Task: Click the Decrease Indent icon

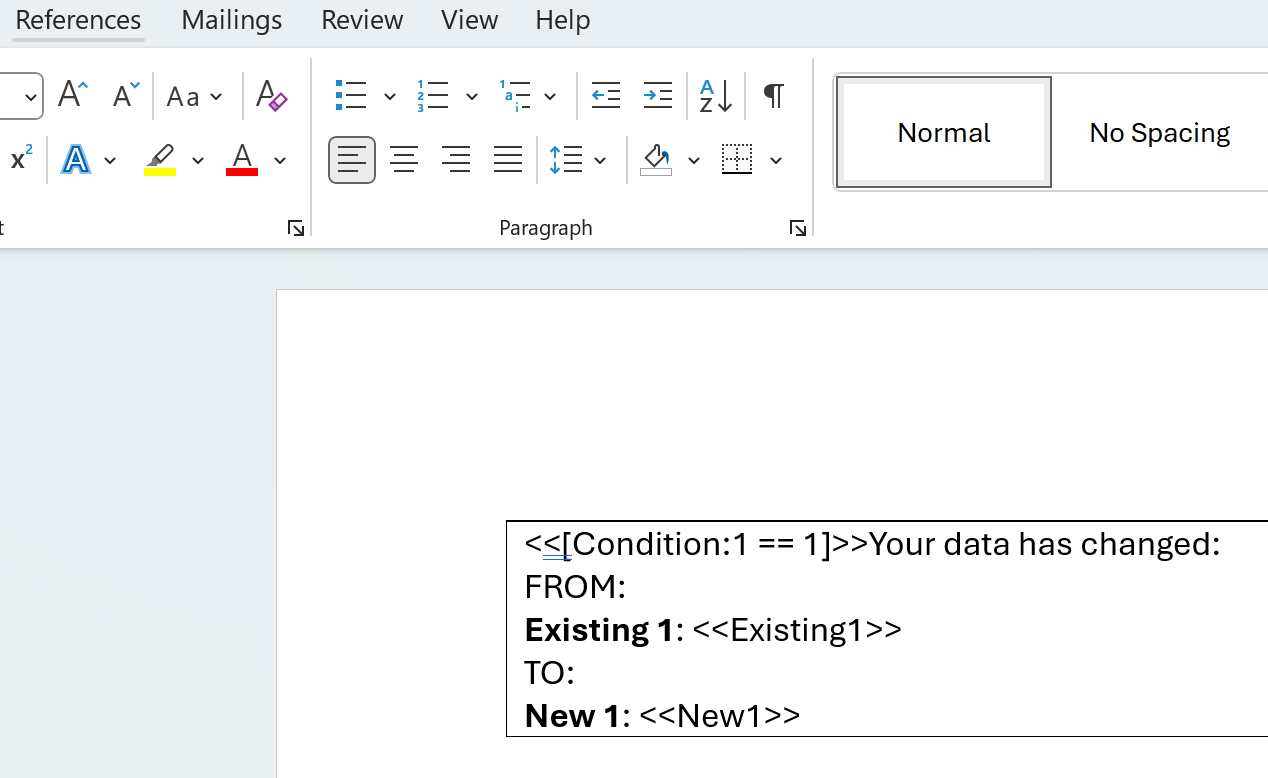Action: point(606,96)
